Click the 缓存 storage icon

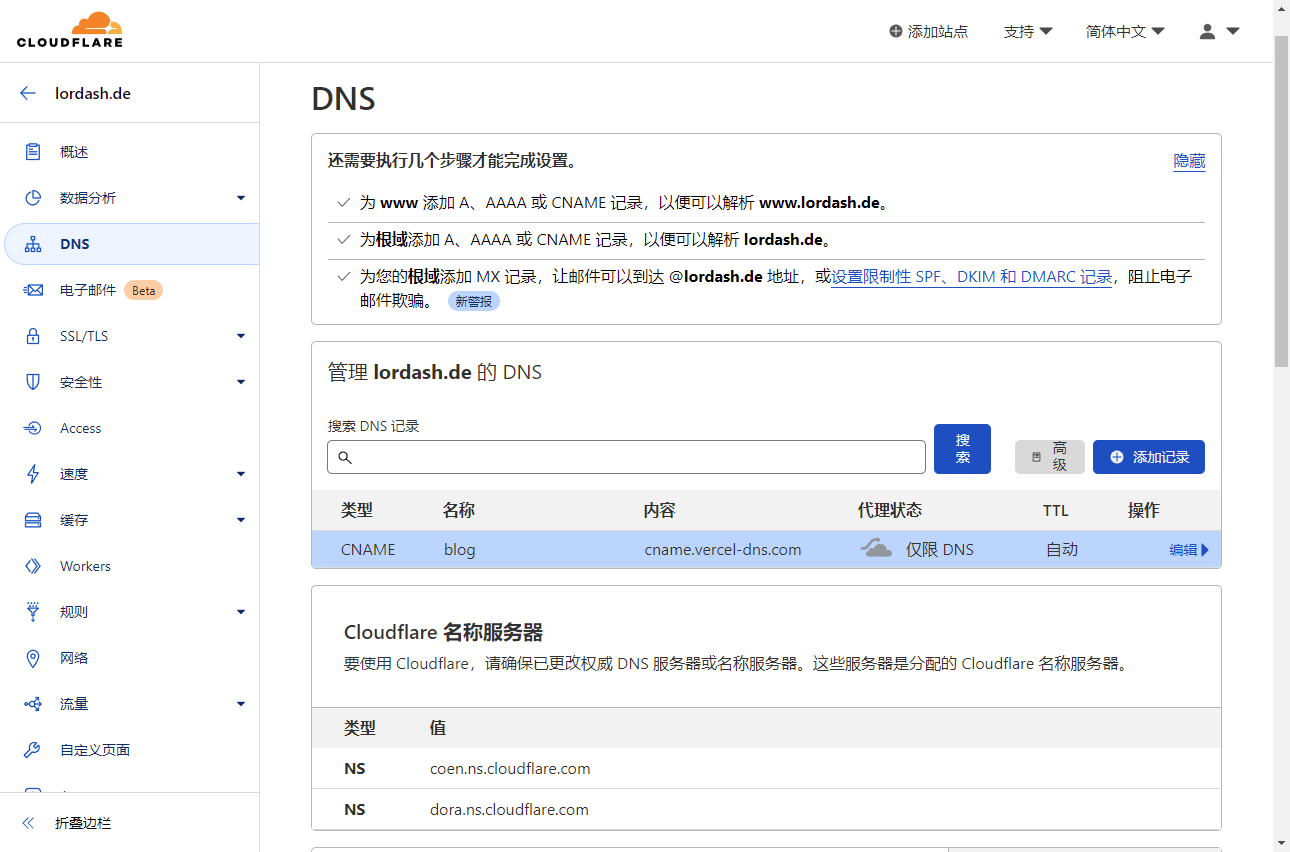(33, 520)
